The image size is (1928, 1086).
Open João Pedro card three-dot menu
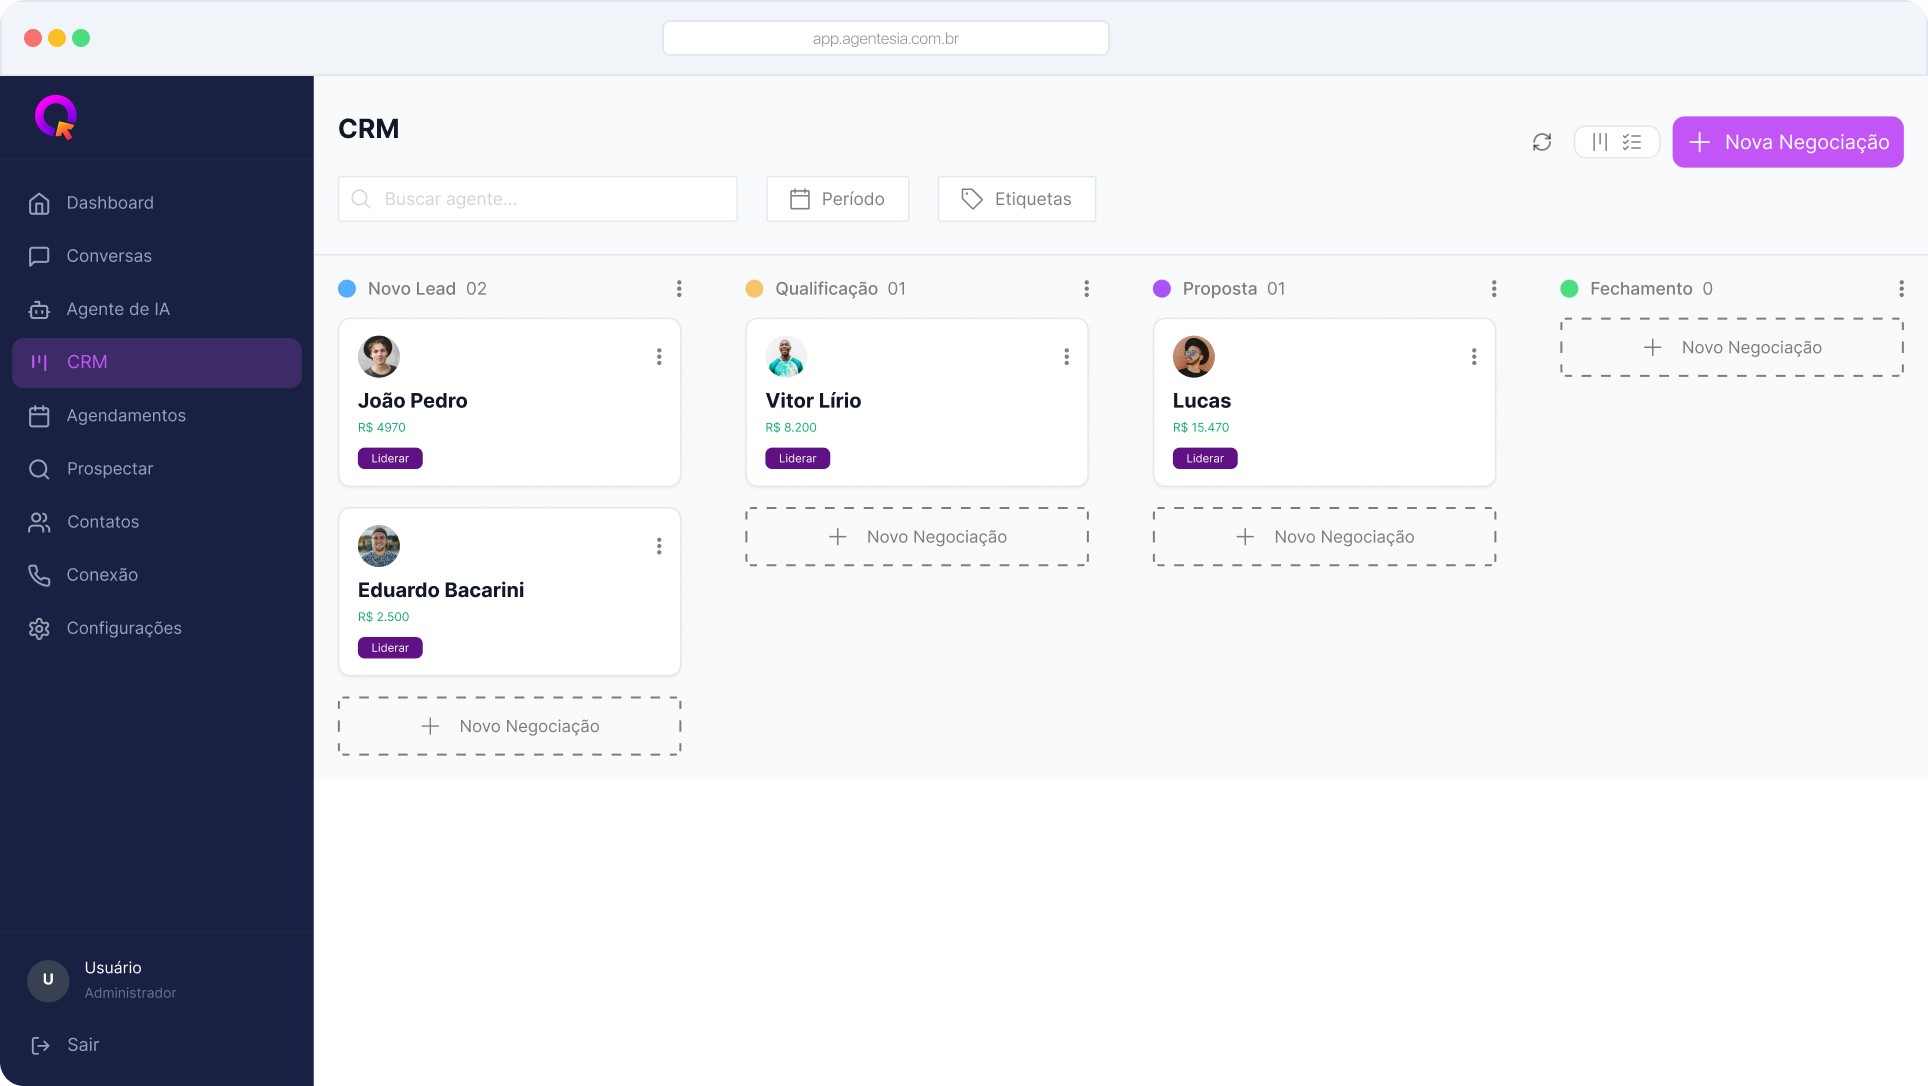[x=659, y=357]
